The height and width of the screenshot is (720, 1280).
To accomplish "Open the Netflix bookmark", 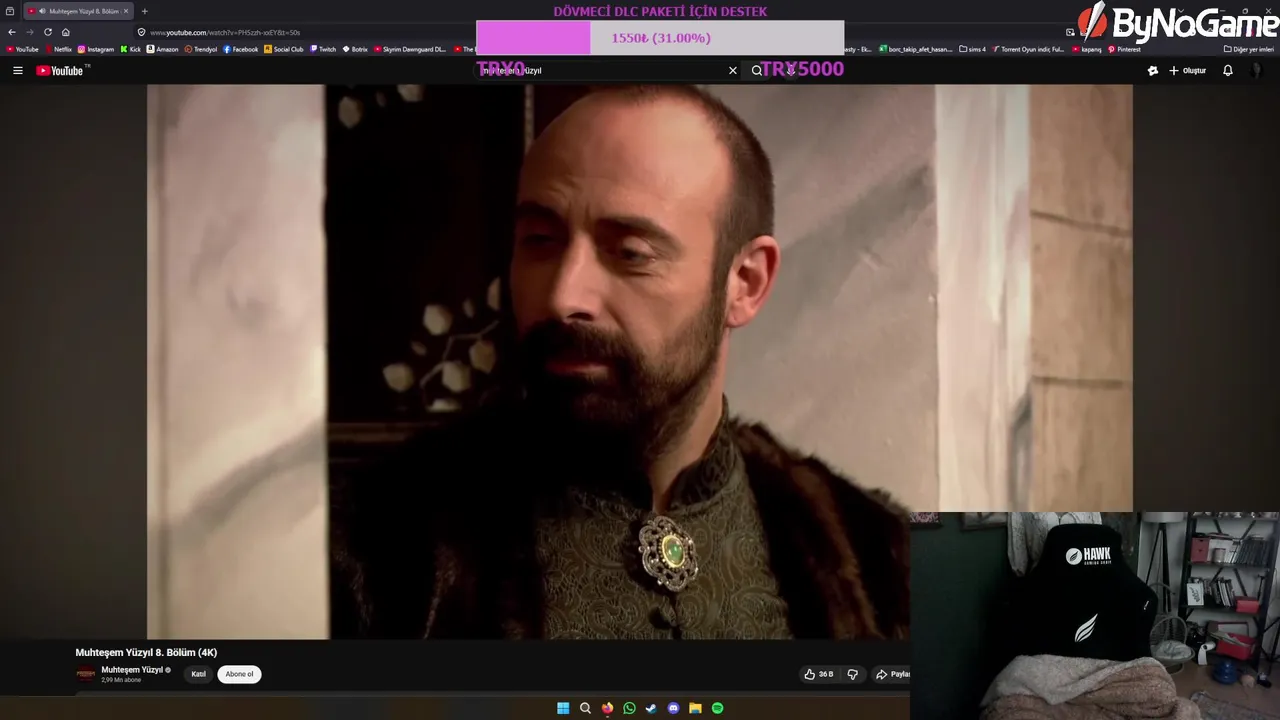I will pyautogui.click(x=58, y=49).
